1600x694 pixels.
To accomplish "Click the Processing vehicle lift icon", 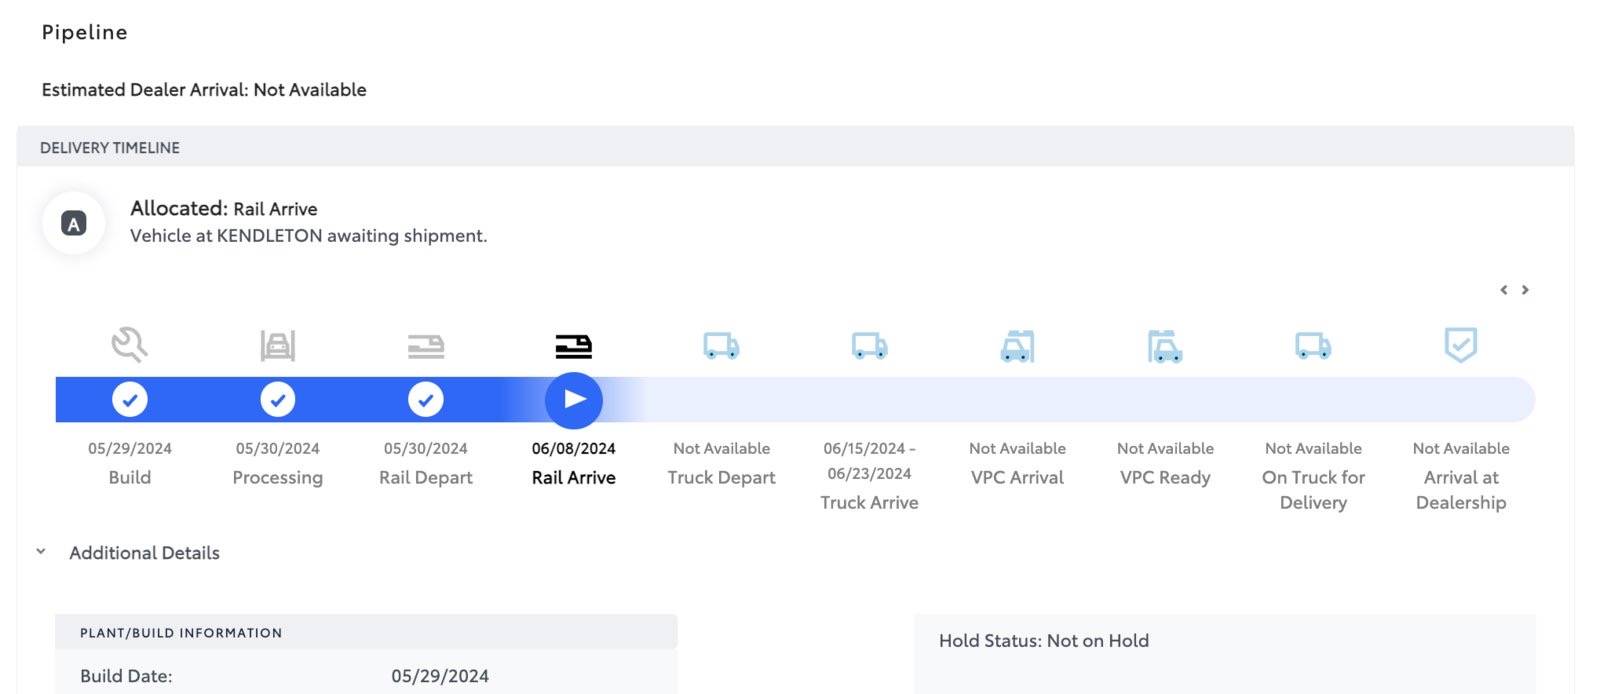I will tap(277, 346).
